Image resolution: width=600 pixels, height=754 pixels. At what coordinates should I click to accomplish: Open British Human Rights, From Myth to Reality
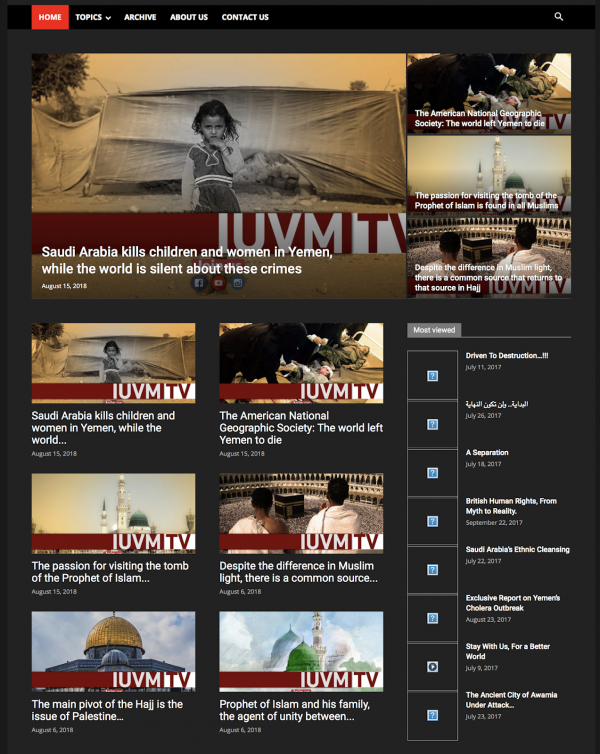tap(511, 506)
